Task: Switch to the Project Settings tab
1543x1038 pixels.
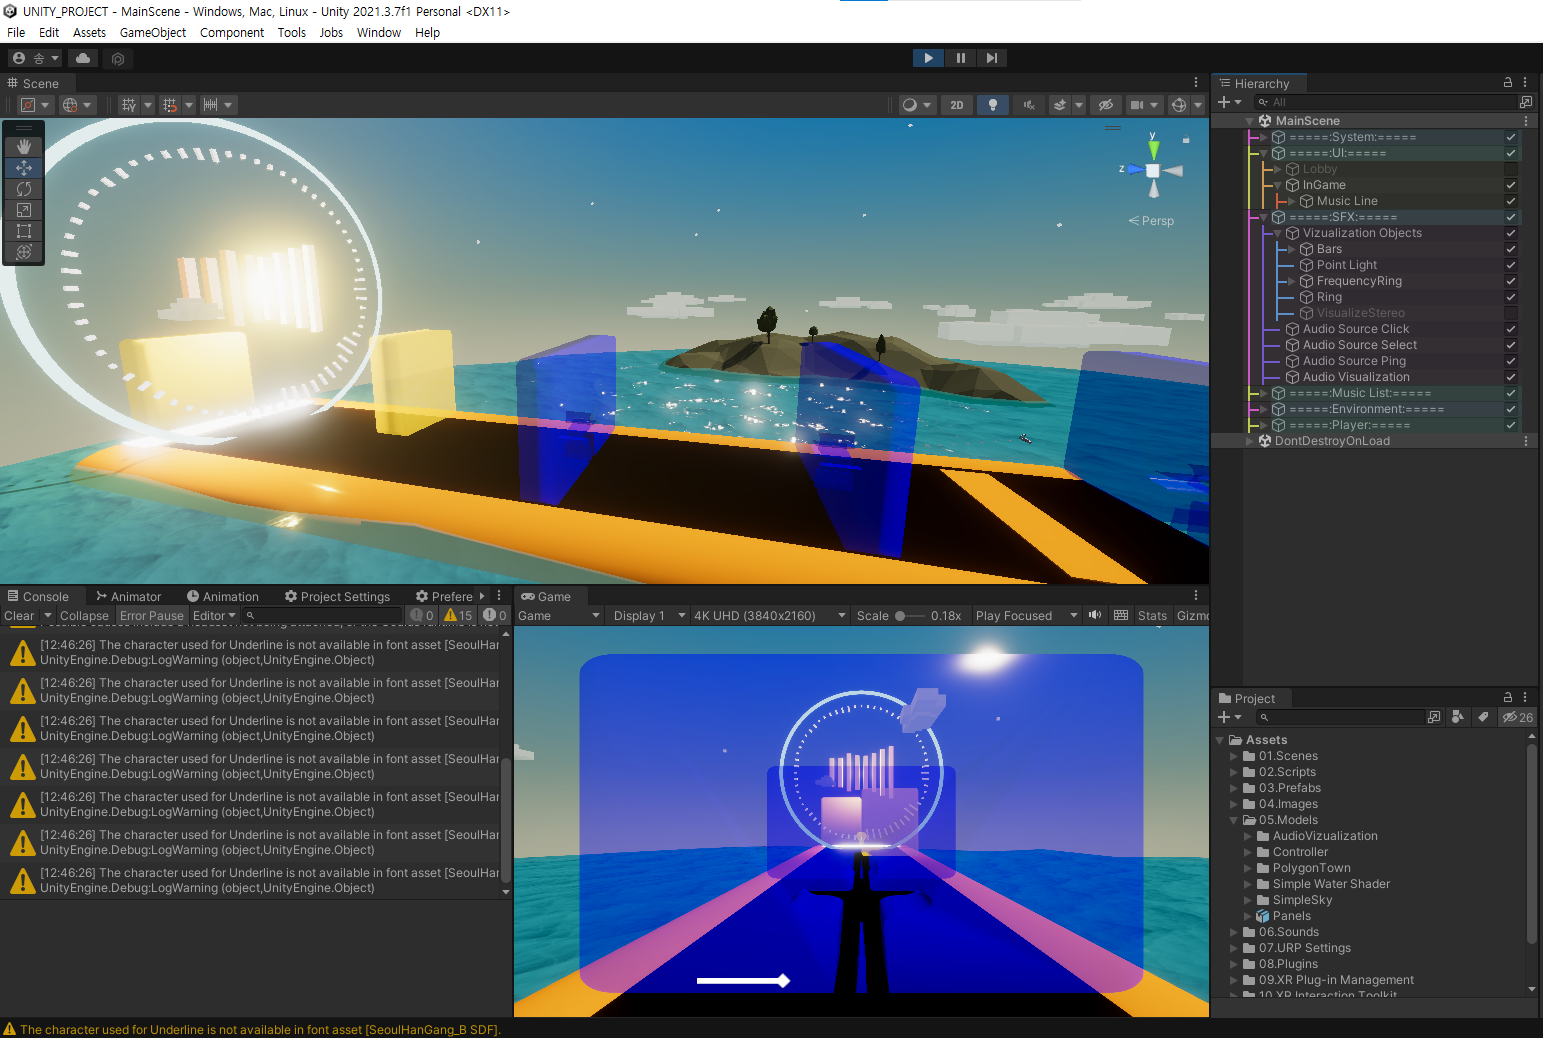Action: point(338,596)
